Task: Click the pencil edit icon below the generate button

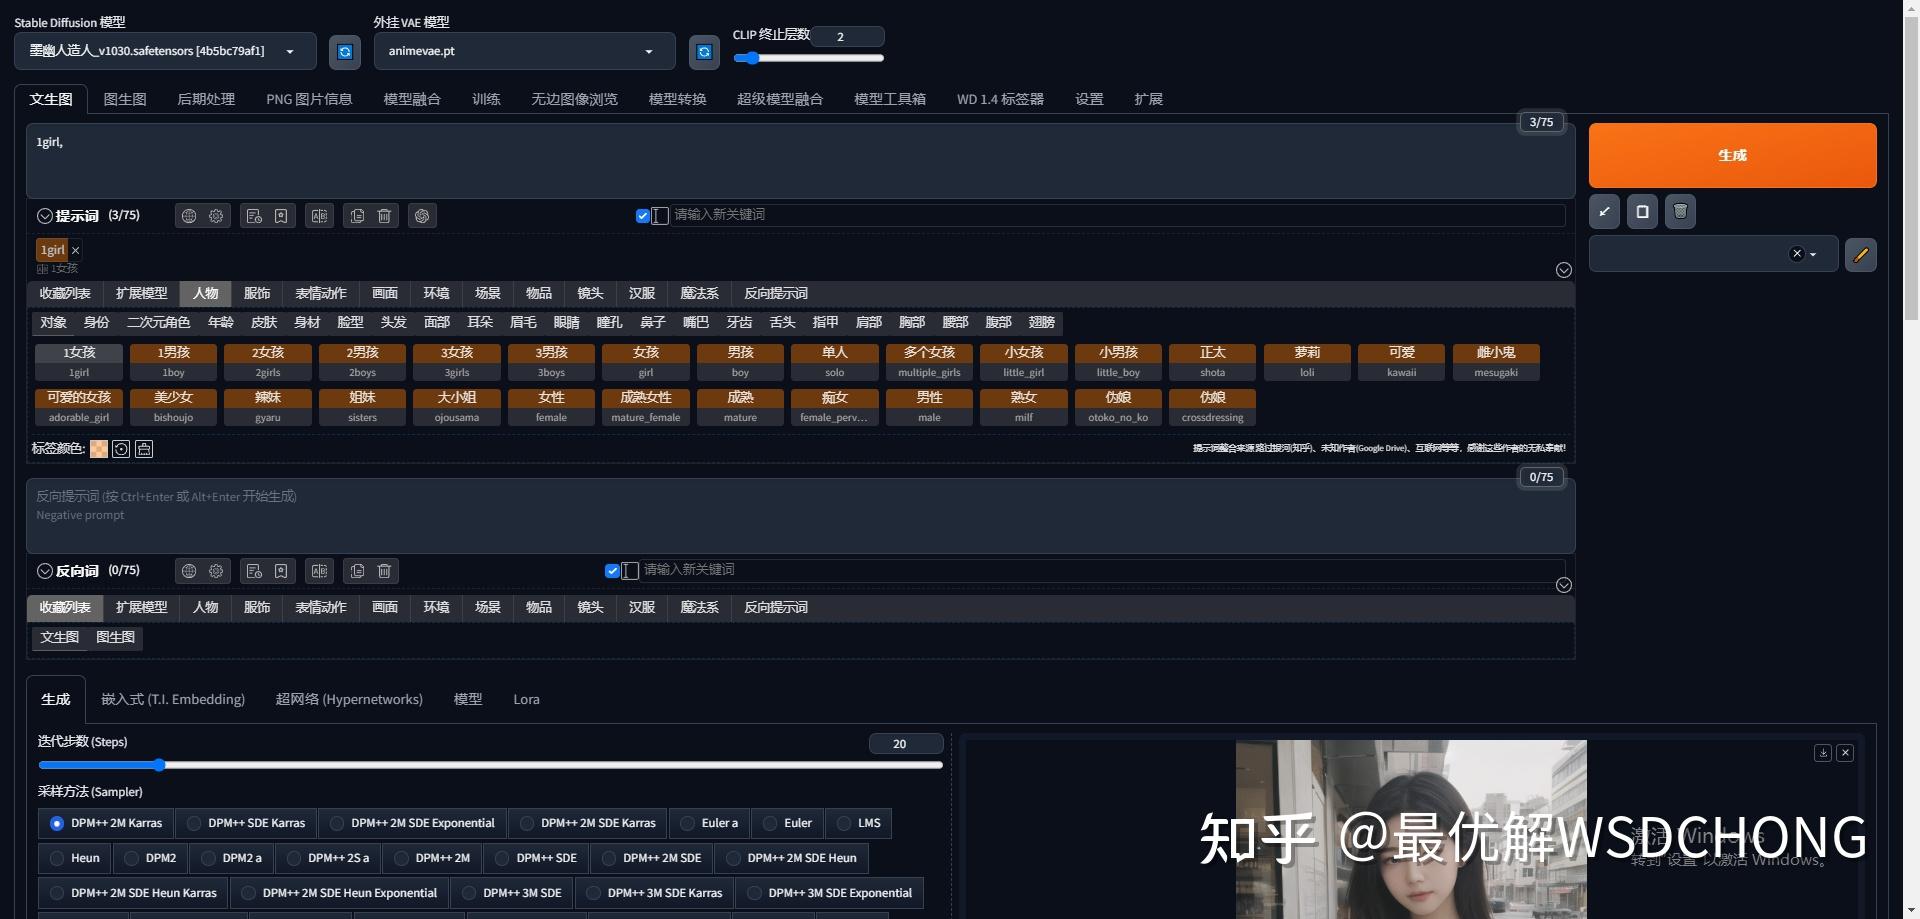Action: 1861,254
